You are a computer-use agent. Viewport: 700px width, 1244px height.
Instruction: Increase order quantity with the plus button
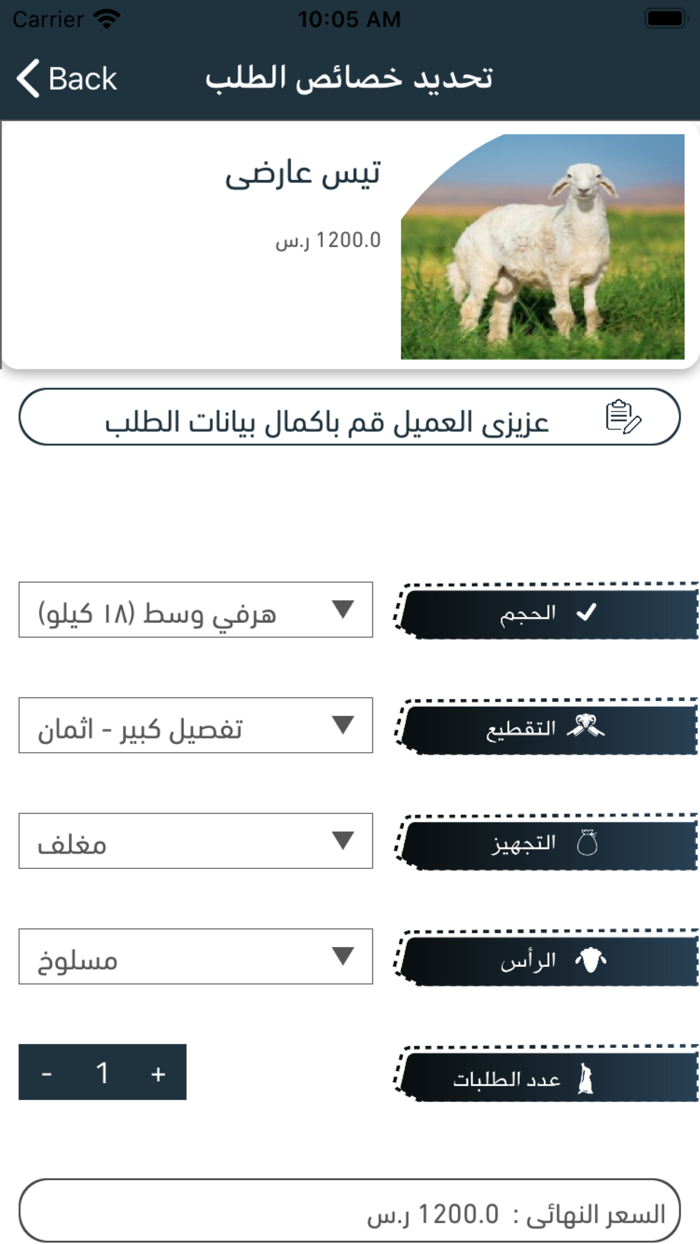(155, 1071)
